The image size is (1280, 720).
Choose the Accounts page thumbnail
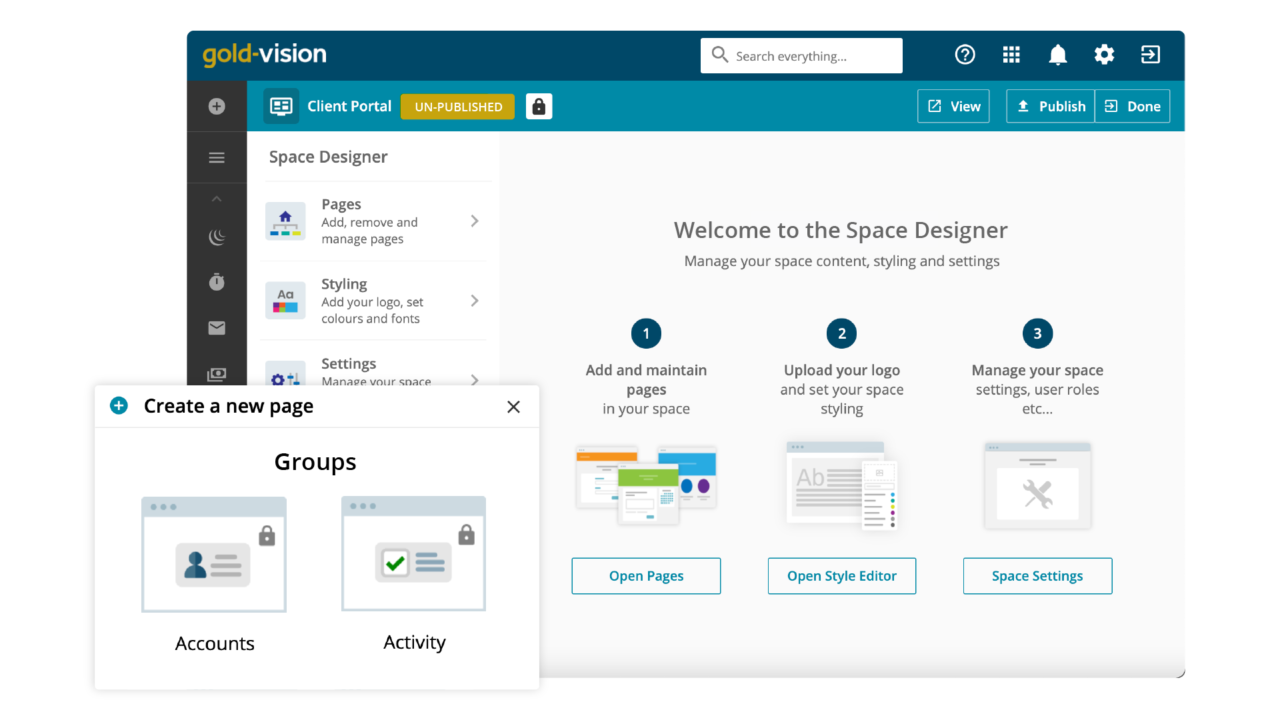[214, 555]
